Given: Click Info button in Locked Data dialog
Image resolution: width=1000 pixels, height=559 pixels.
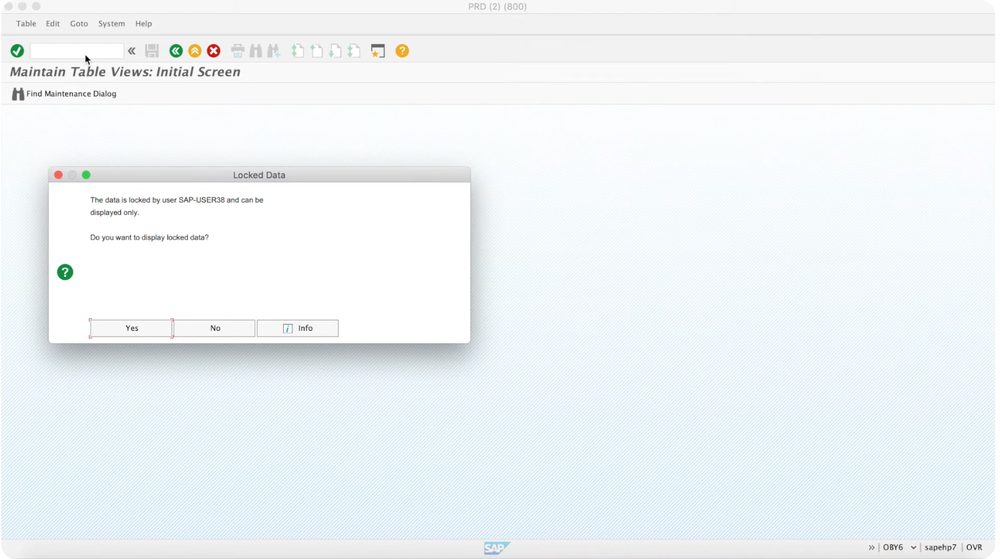Looking at the screenshot, I should [298, 328].
